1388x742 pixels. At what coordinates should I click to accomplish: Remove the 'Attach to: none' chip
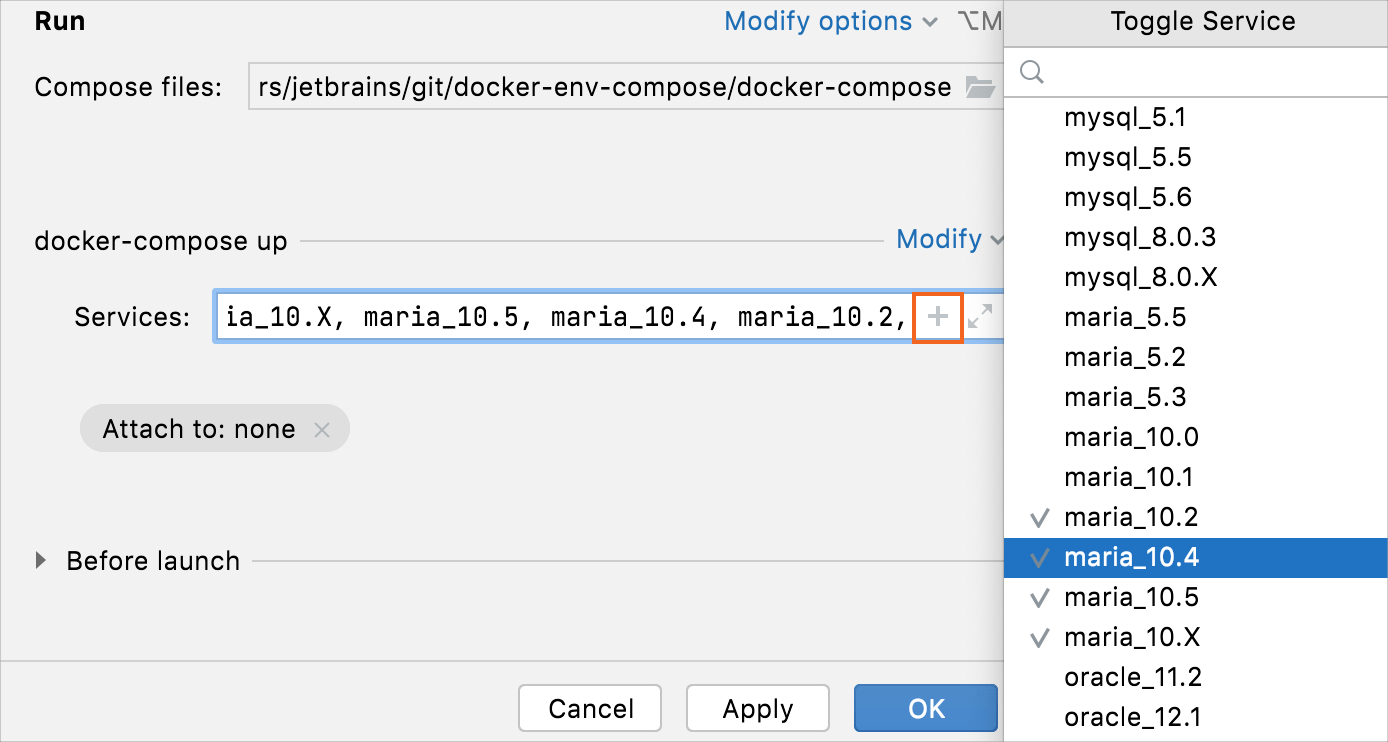323,428
